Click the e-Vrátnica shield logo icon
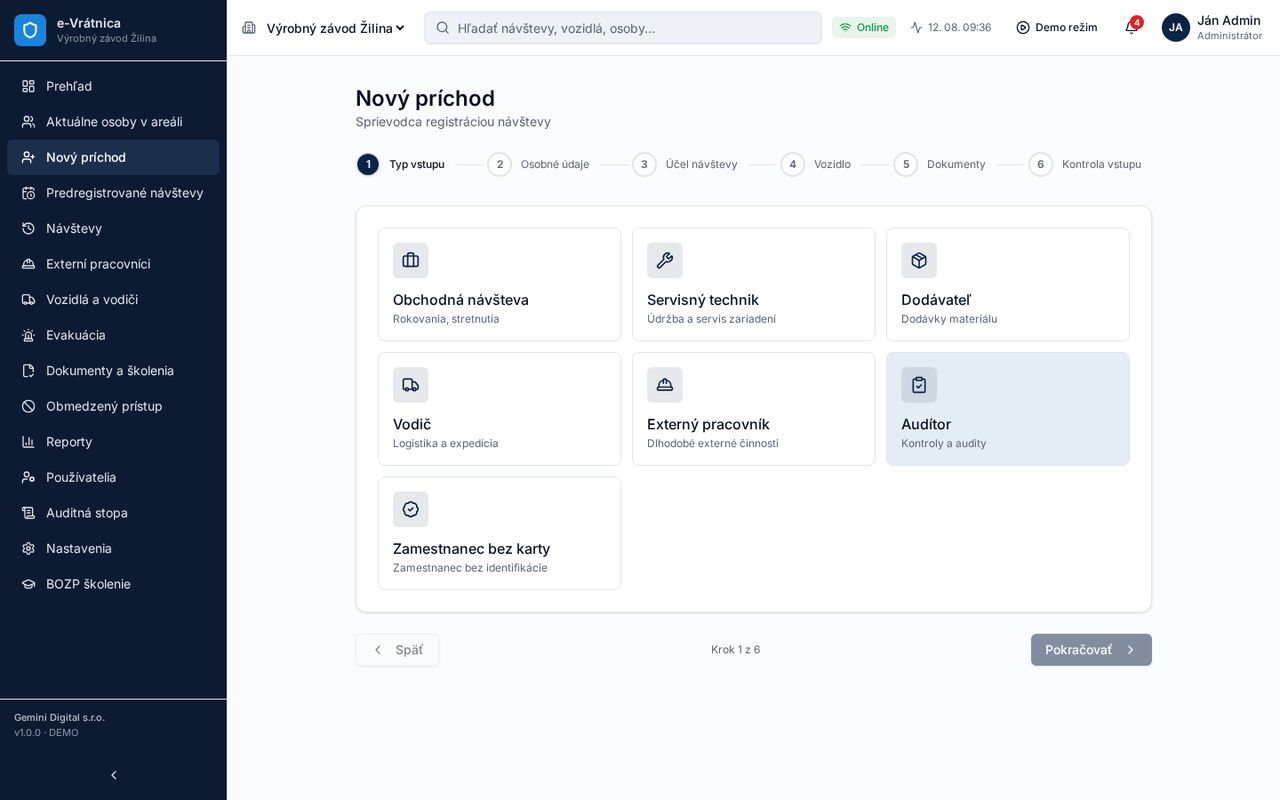The height and width of the screenshot is (800, 1280). coord(30,30)
